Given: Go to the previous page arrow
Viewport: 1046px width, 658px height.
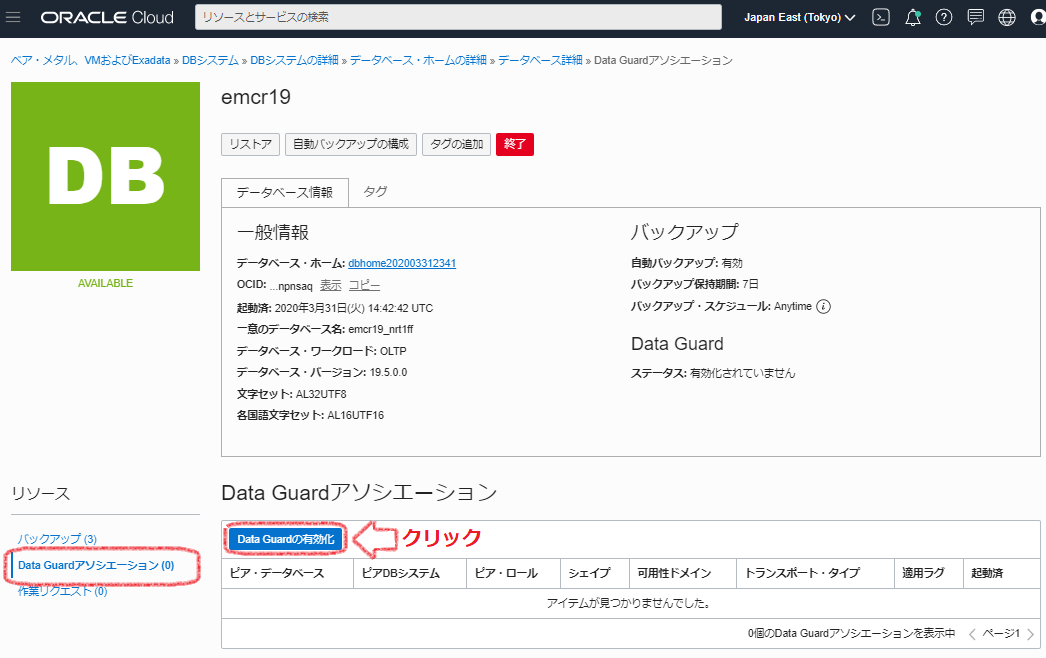Looking at the screenshot, I should pos(972,634).
